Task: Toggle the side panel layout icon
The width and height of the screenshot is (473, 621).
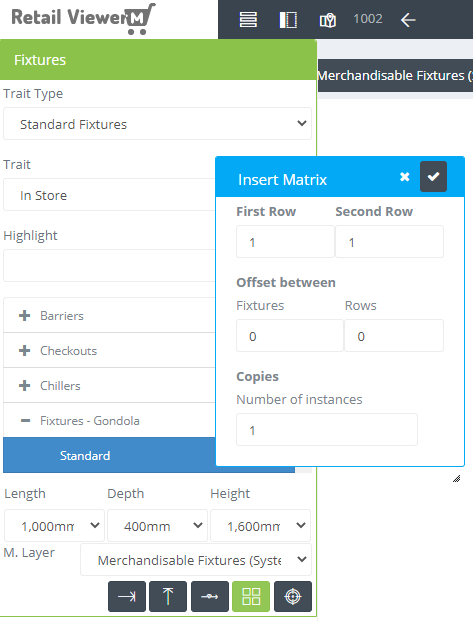Action: 288,19
